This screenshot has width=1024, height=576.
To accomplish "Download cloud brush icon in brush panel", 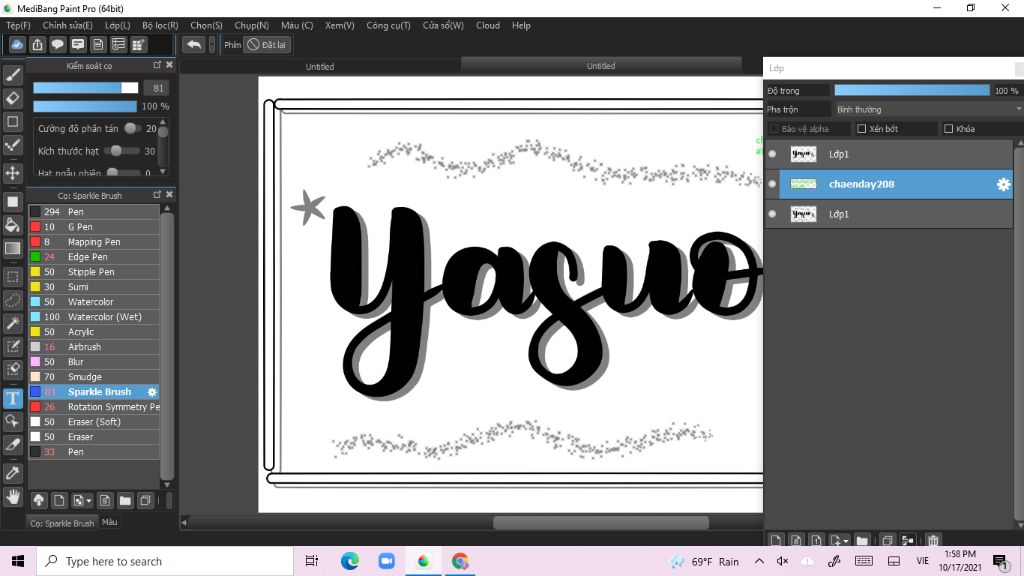I will pos(39,500).
